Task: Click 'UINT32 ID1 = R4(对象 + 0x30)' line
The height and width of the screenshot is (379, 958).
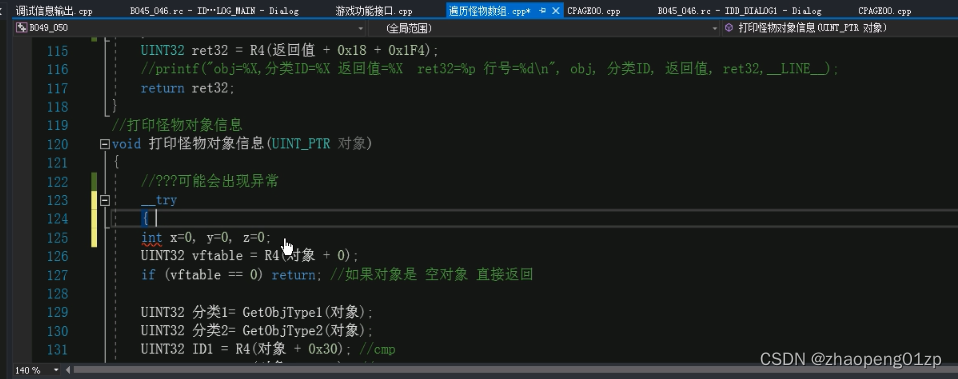Action: [246, 350]
